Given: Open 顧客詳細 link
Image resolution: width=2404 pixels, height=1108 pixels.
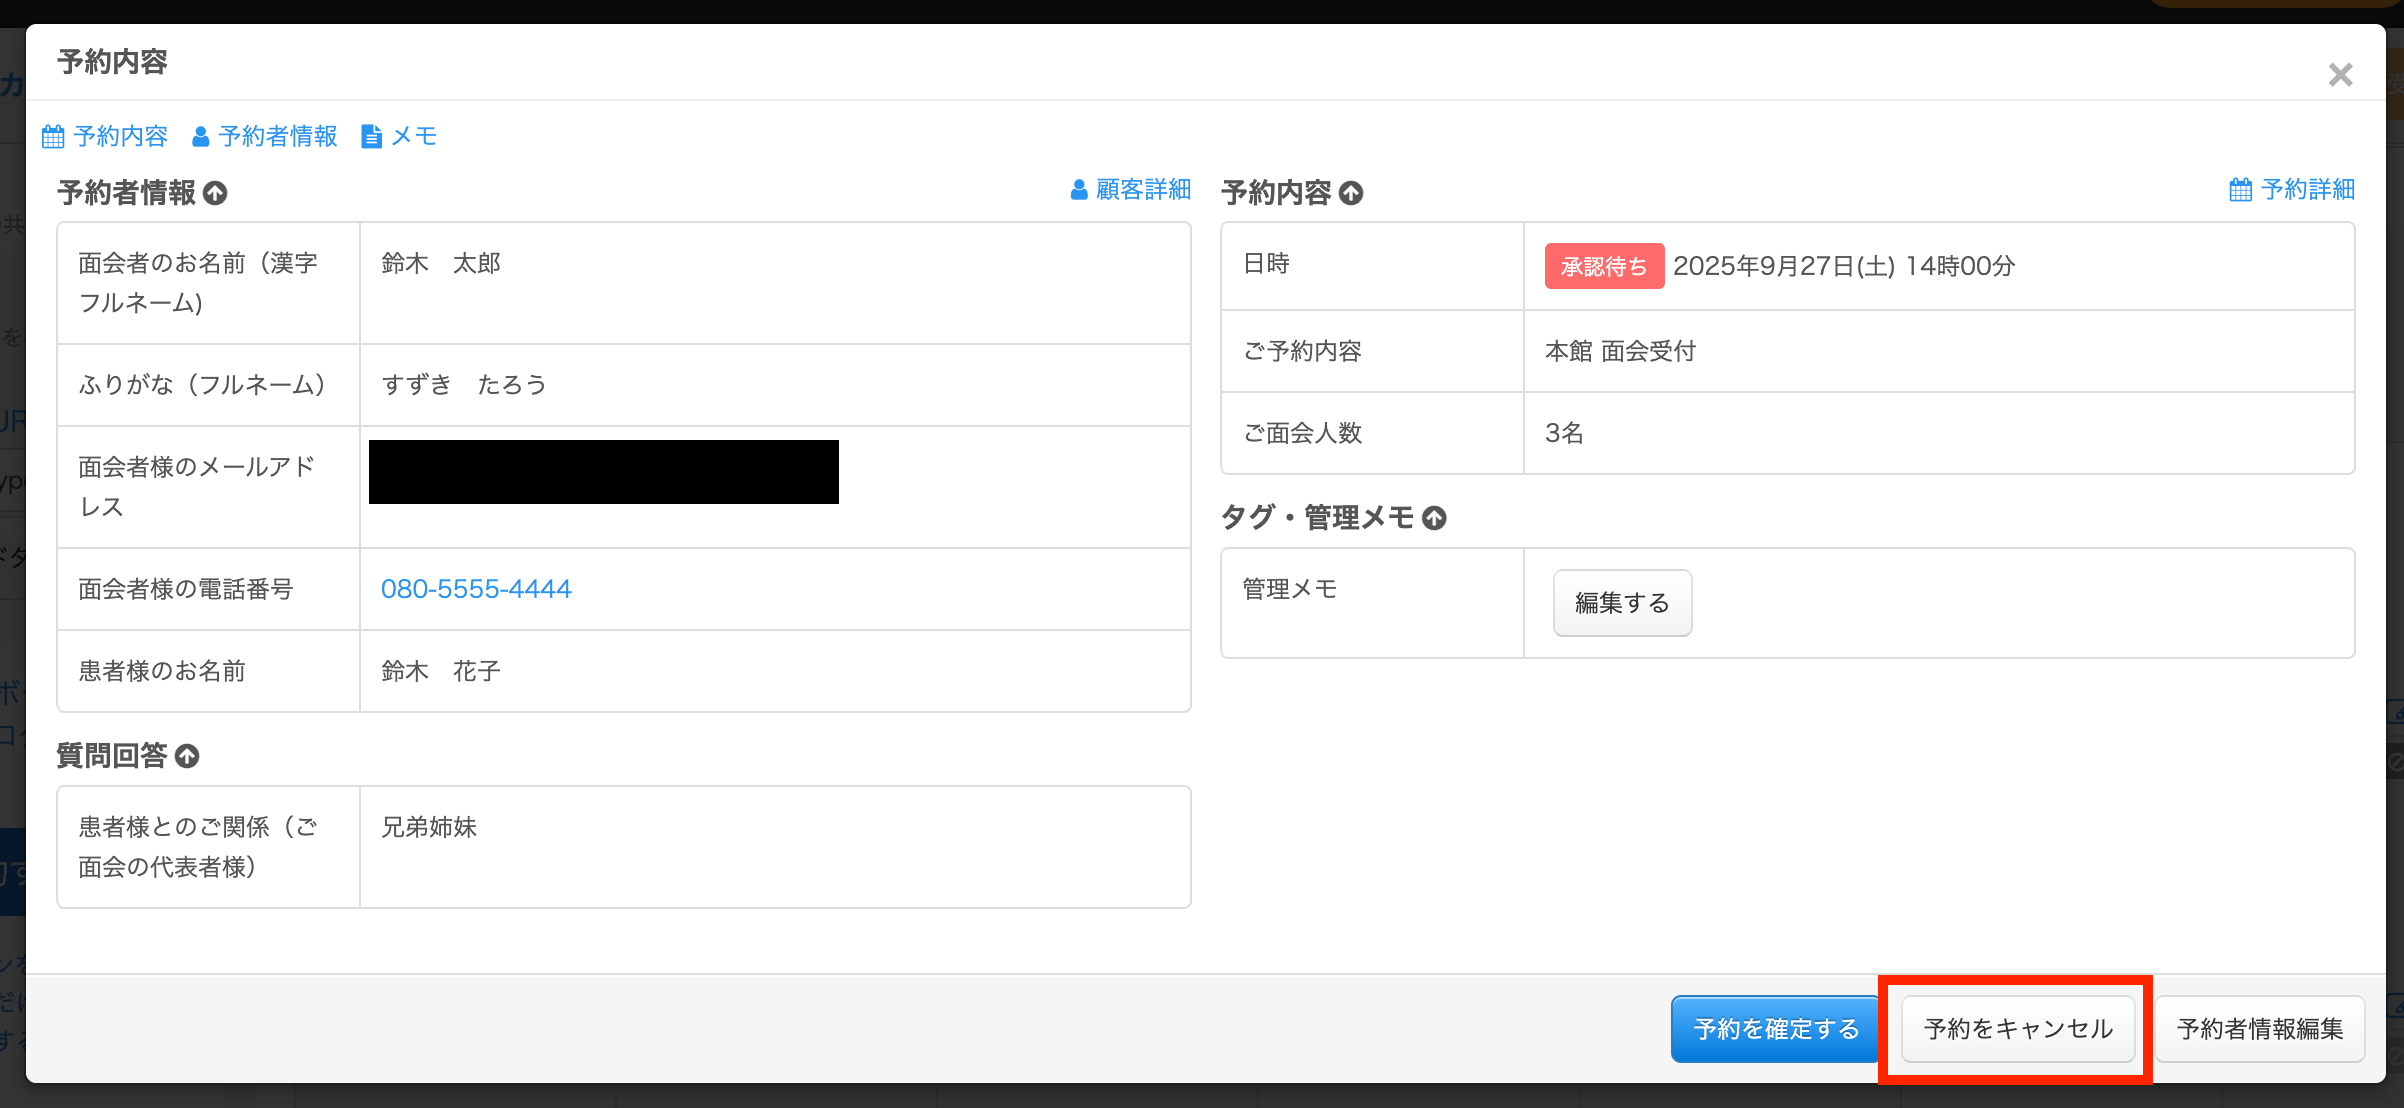Looking at the screenshot, I should (x=1143, y=190).
